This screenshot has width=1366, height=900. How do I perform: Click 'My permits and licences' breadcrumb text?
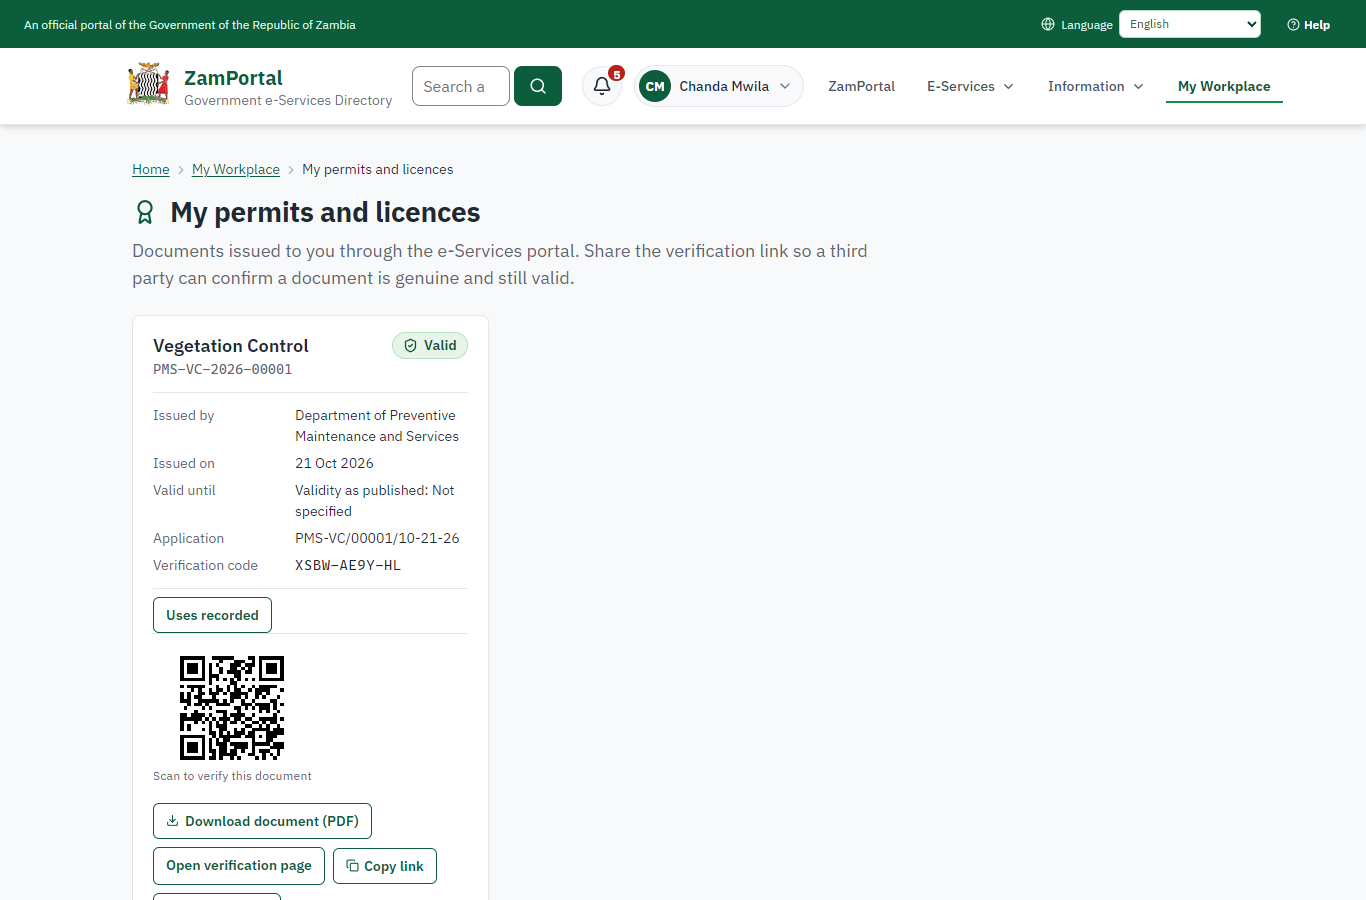[x=378, y=169]
